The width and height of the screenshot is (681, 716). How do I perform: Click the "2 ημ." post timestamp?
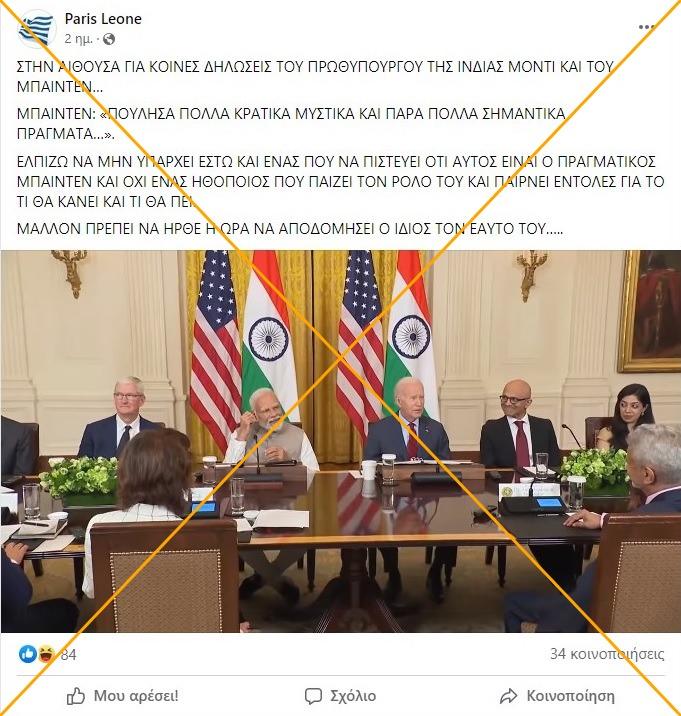(x=78, y=39)
